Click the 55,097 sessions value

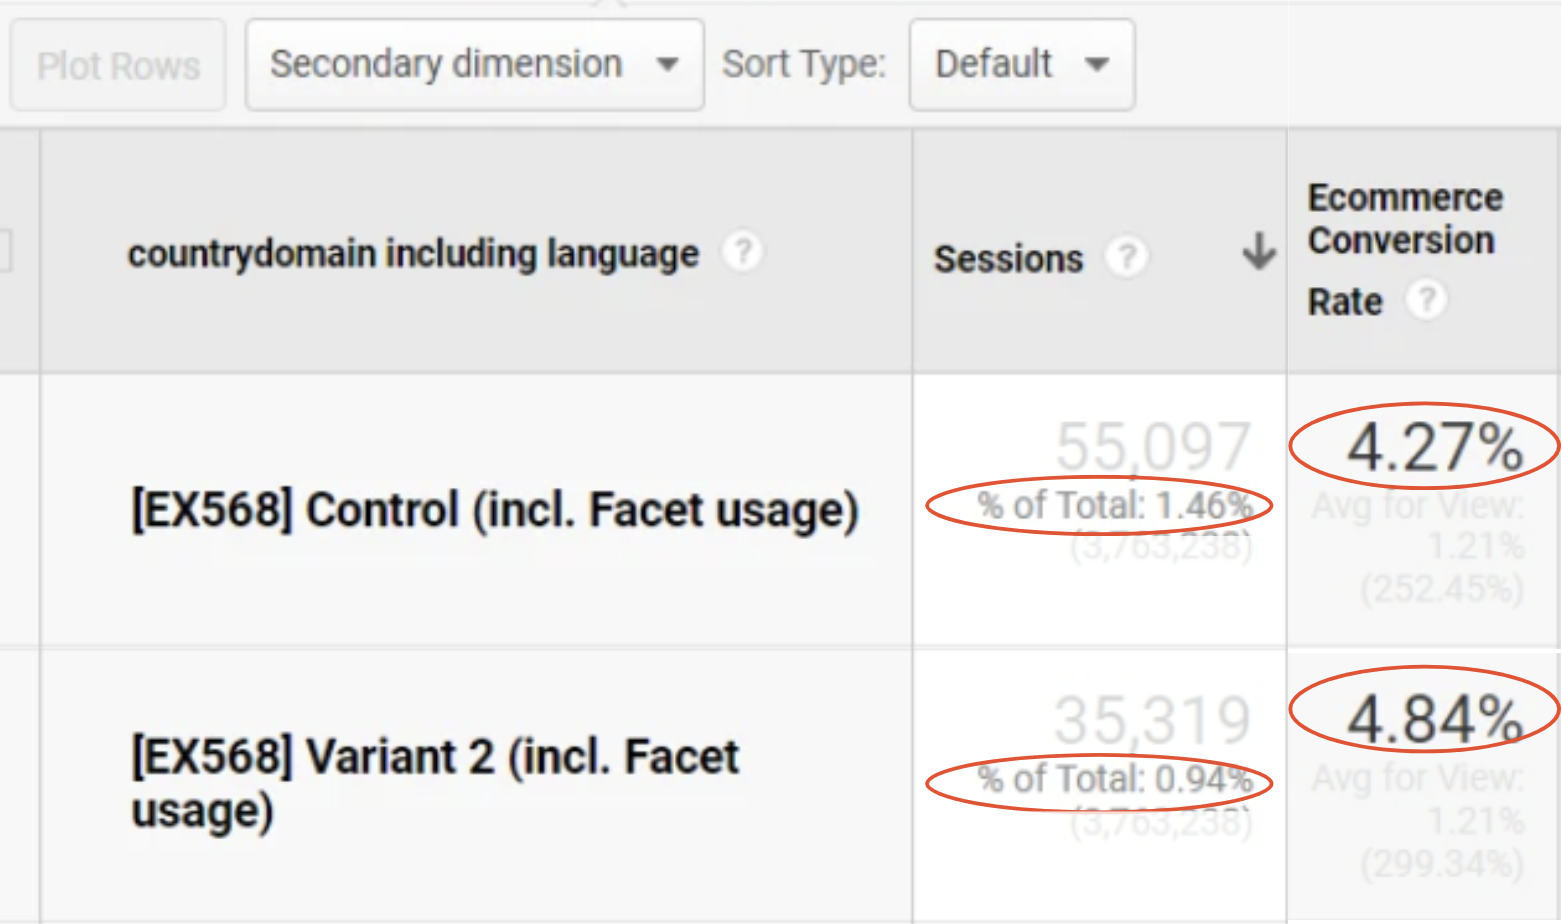coord(1153,446)
